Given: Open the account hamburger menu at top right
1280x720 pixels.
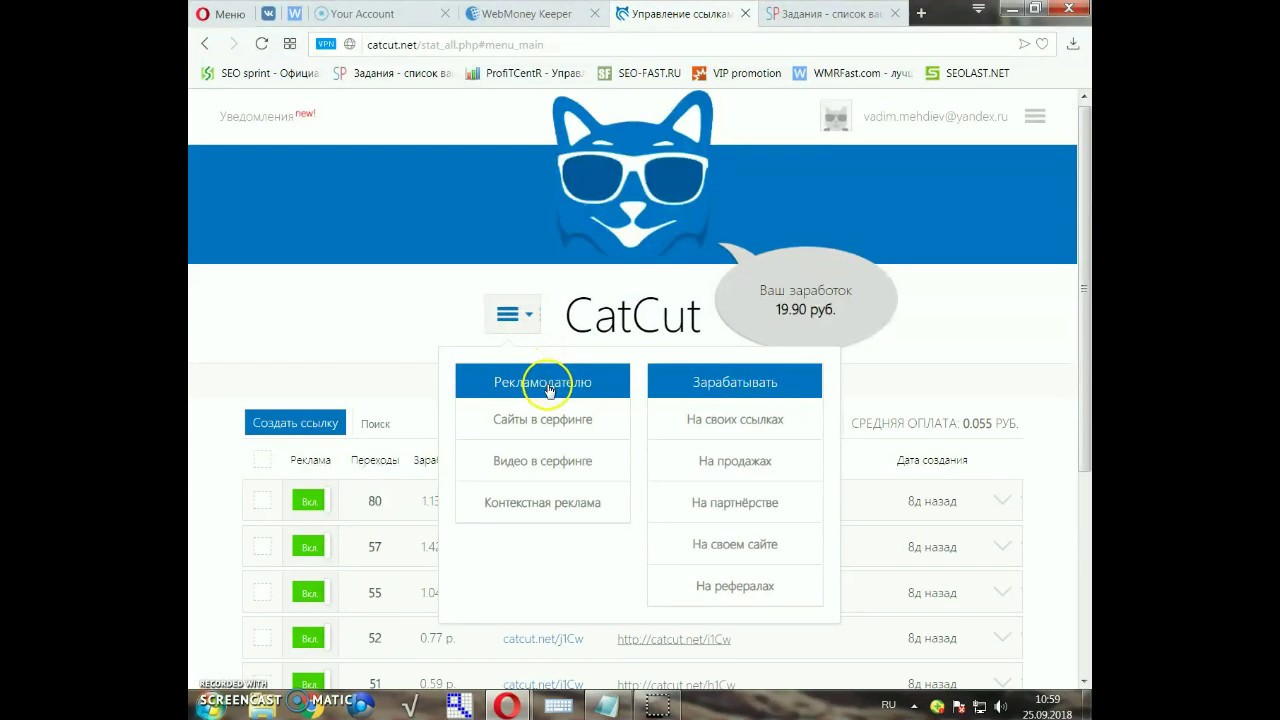Looking at the screenshot, I should (x=1035, y=116).
